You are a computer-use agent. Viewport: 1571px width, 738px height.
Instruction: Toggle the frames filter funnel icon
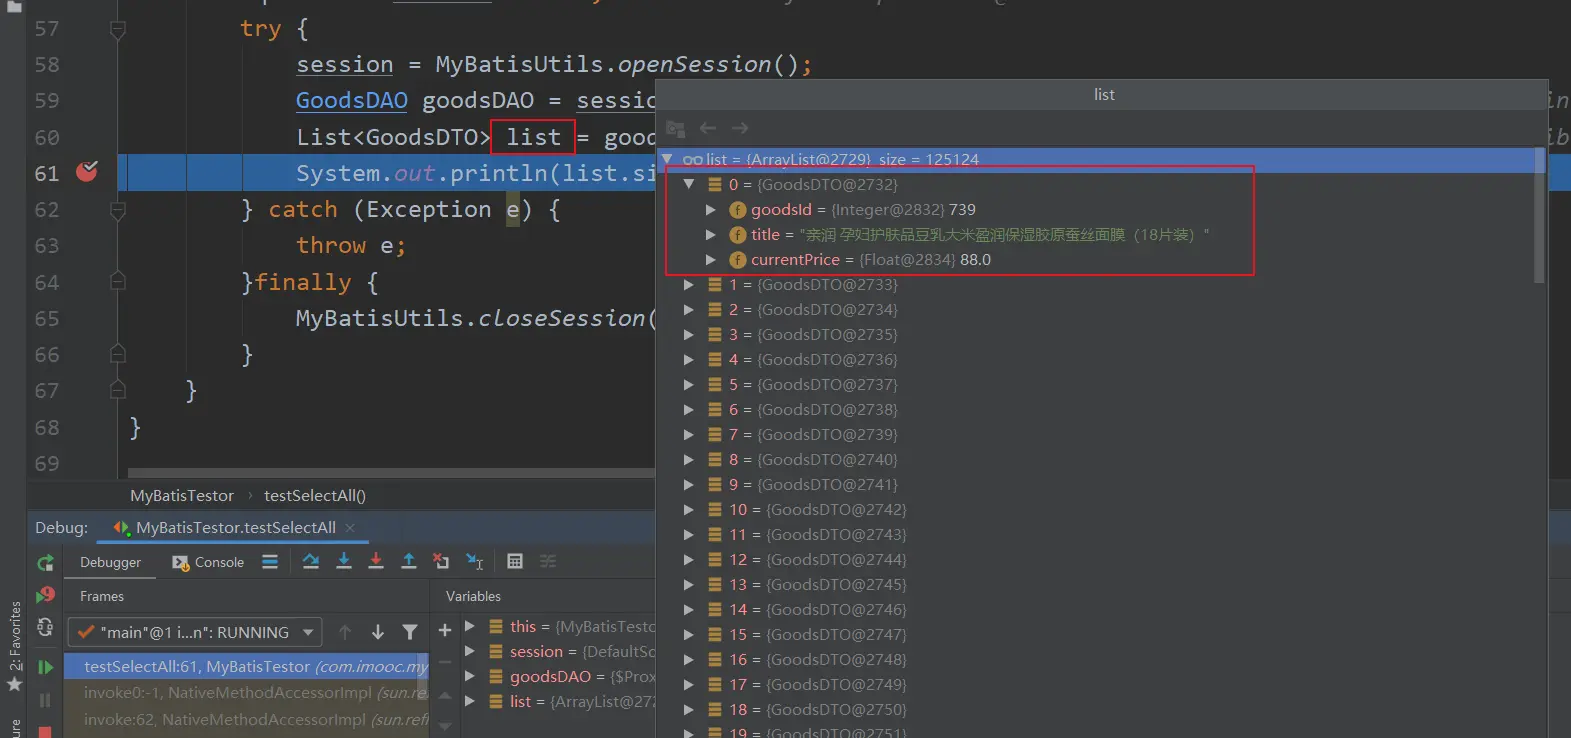point(410,632)
